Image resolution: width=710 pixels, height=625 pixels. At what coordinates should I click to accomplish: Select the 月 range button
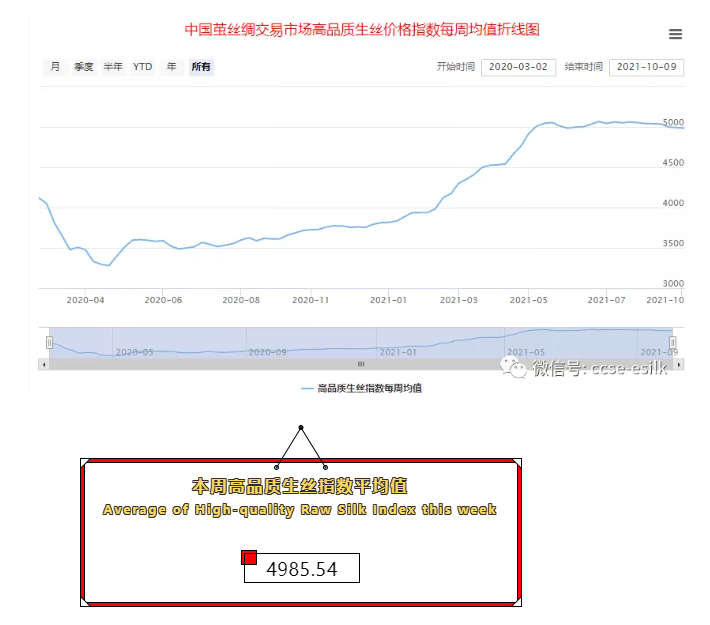[x=55, y=67]
